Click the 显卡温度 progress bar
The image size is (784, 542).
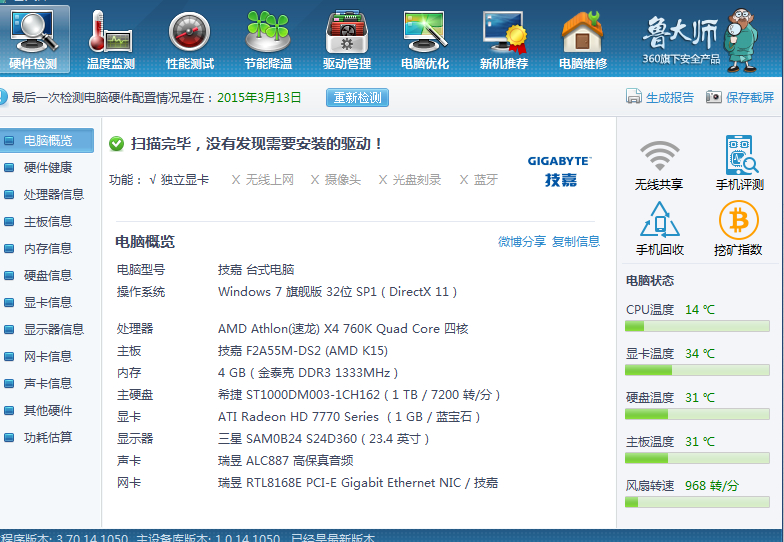(x=697, y=370)
